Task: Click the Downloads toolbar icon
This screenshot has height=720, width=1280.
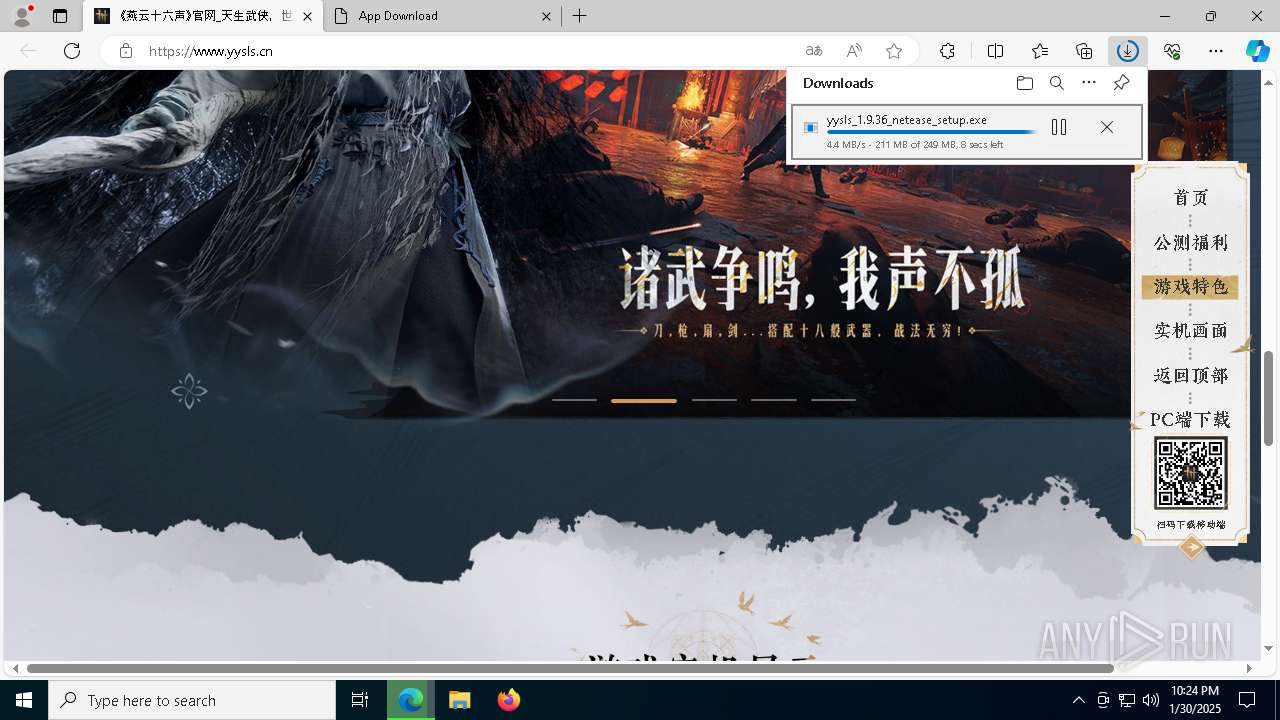Action: pos(1128,51)
